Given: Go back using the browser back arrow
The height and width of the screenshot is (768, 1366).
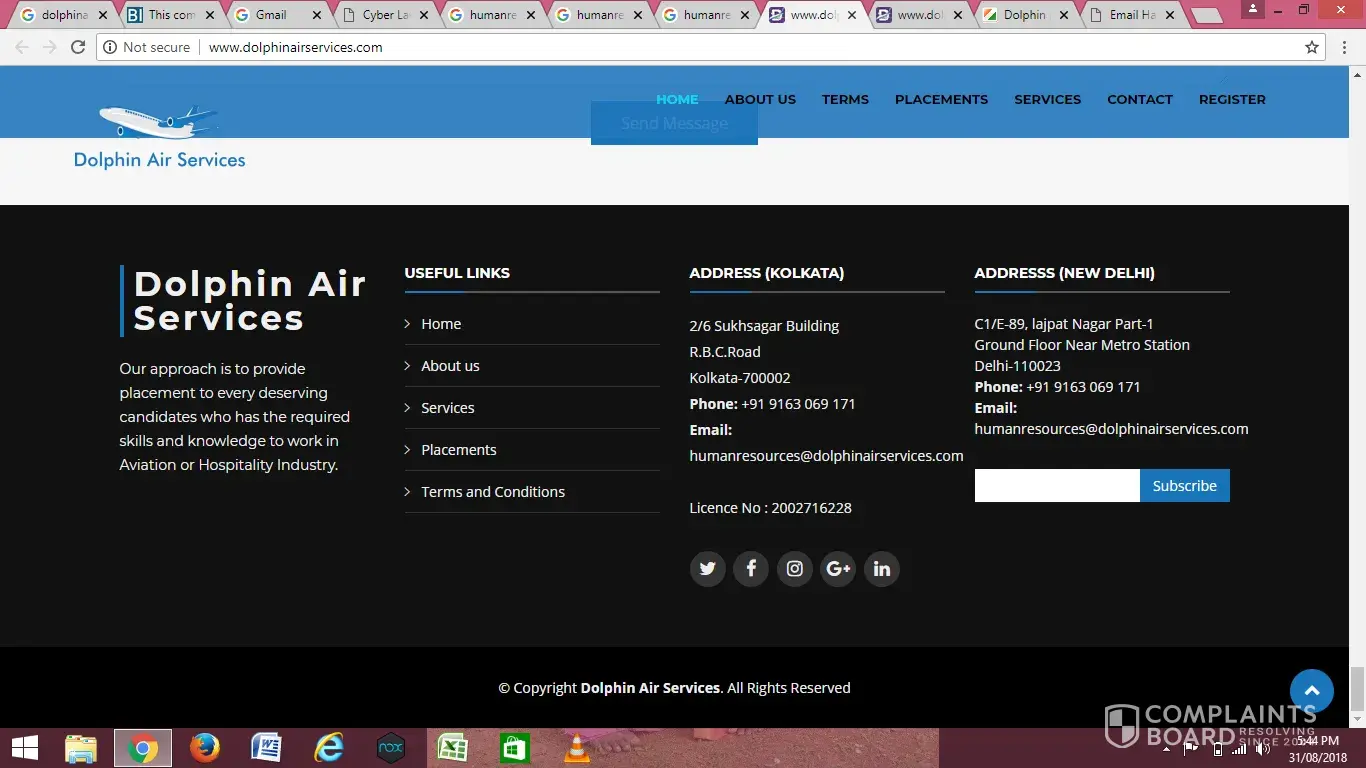Looking at the screenshot, I should 22,47.
